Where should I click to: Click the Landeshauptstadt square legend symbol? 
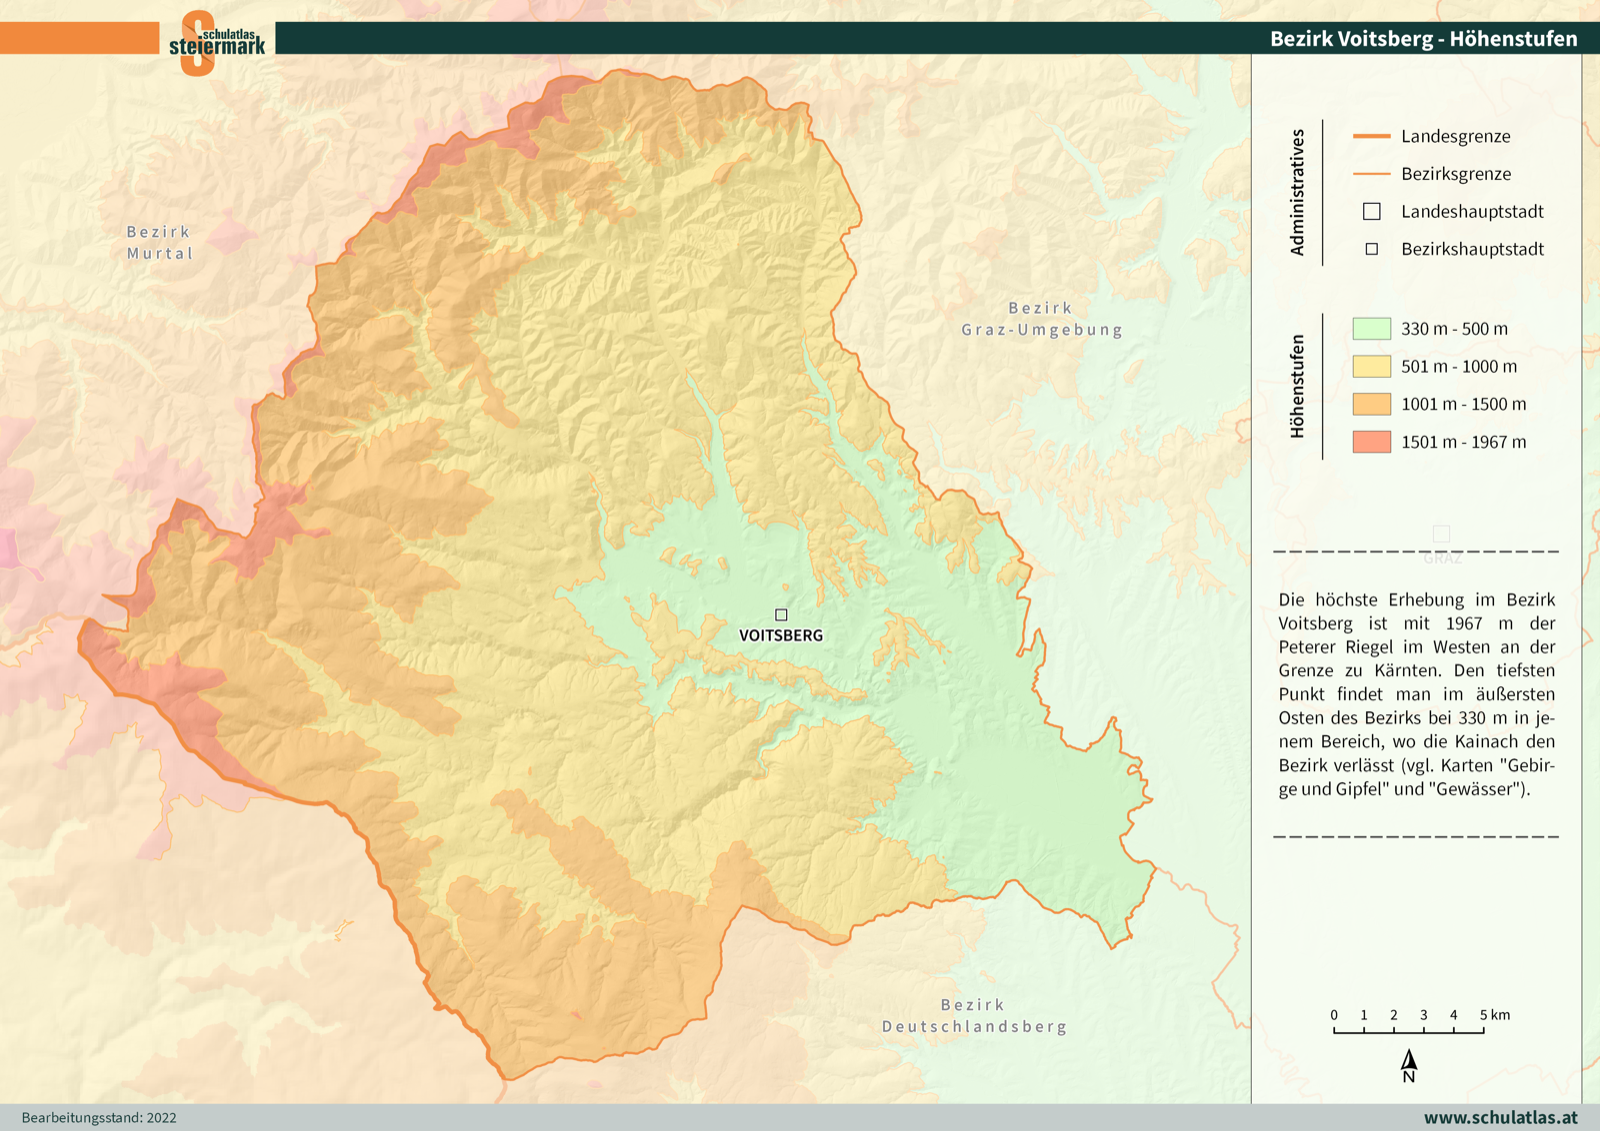tap(1372, 212)
